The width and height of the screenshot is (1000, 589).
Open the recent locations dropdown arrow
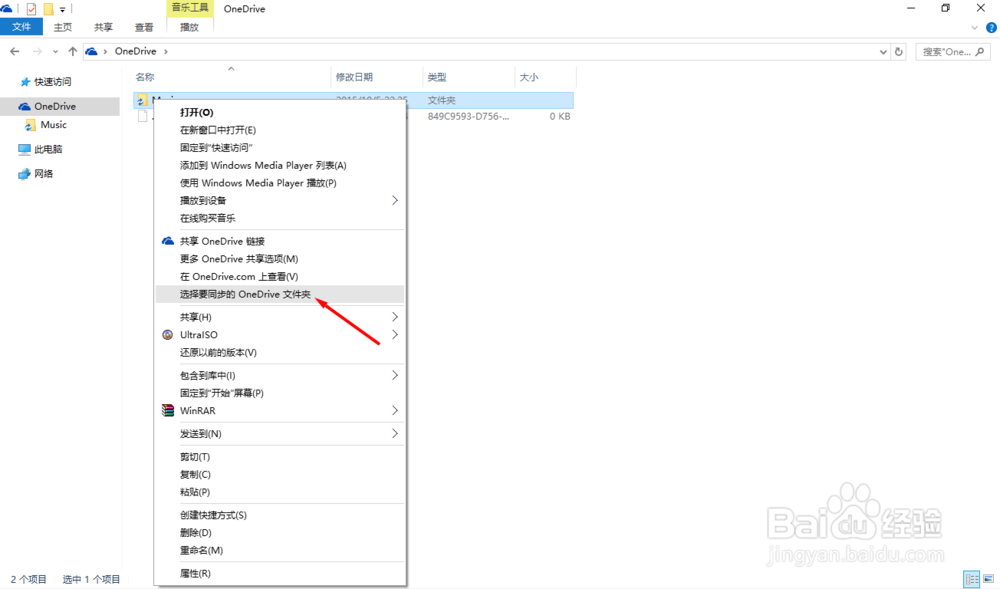(55, 52)
